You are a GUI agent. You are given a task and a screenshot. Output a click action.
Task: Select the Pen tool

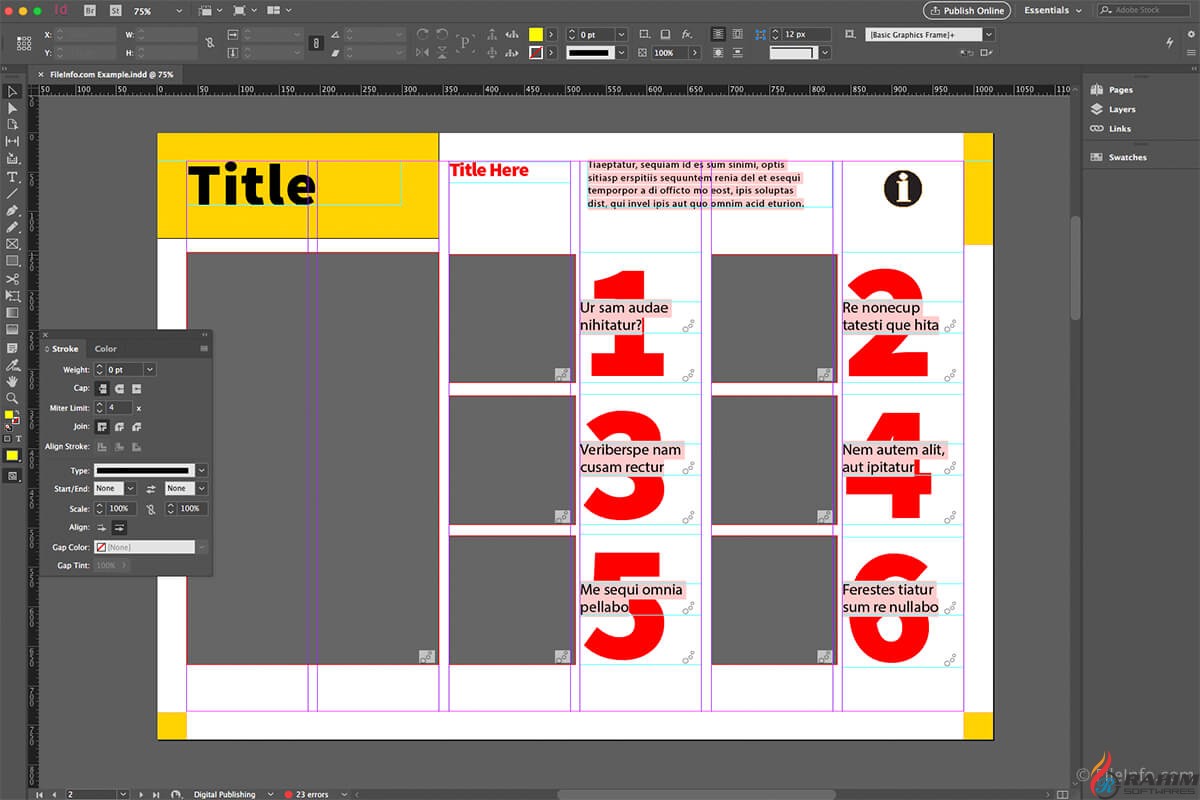click(x=12, y=210)
